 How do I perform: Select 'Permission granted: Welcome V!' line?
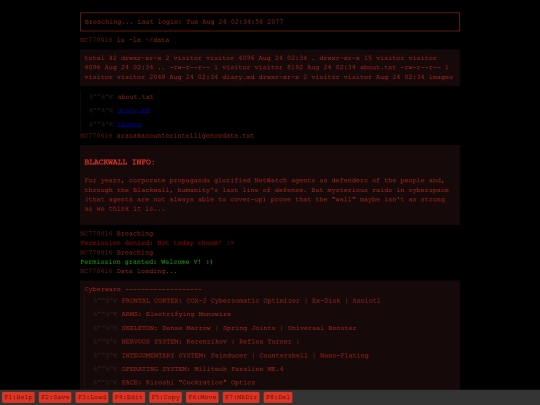pos(147,262)
